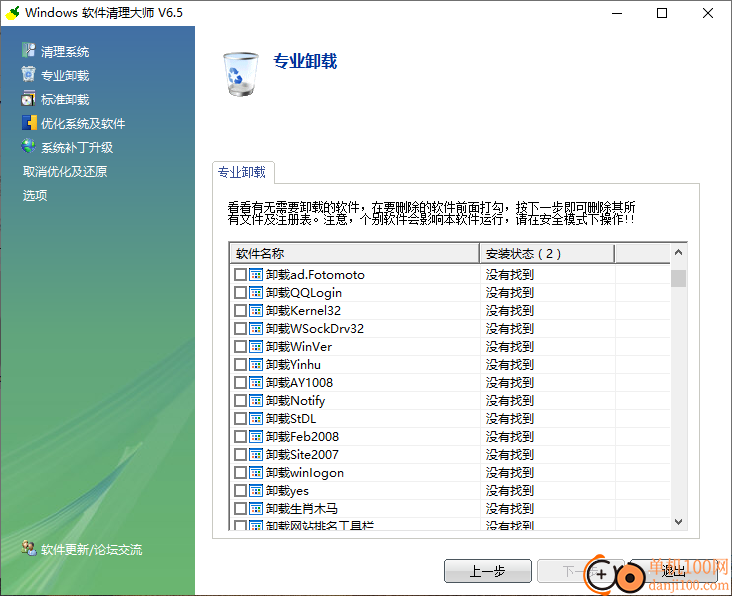This screenshot has height=596, width=732.
Task: Check the 卸载QQLogin checkbox
Action: tap(240, 293)
